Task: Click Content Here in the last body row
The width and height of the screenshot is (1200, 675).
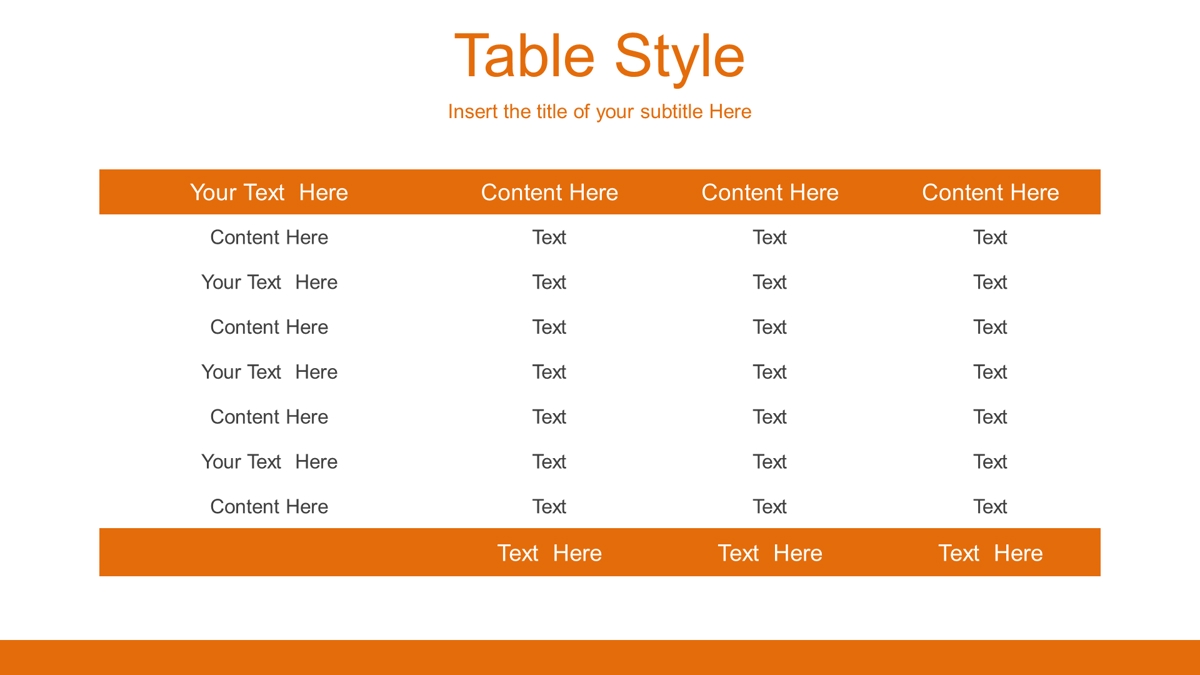Action: (269, 507)
